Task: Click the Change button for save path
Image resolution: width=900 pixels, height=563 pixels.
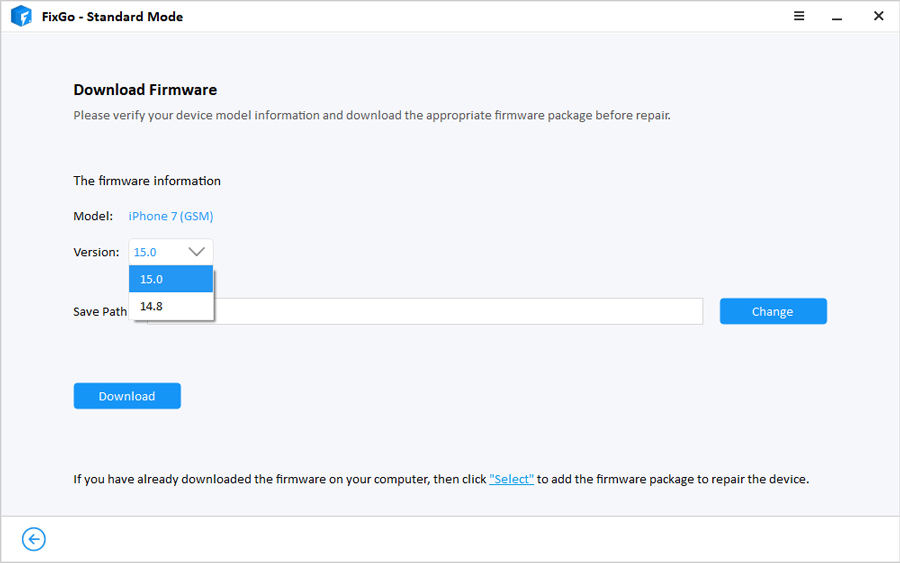Action: click(x=773, y=311)
